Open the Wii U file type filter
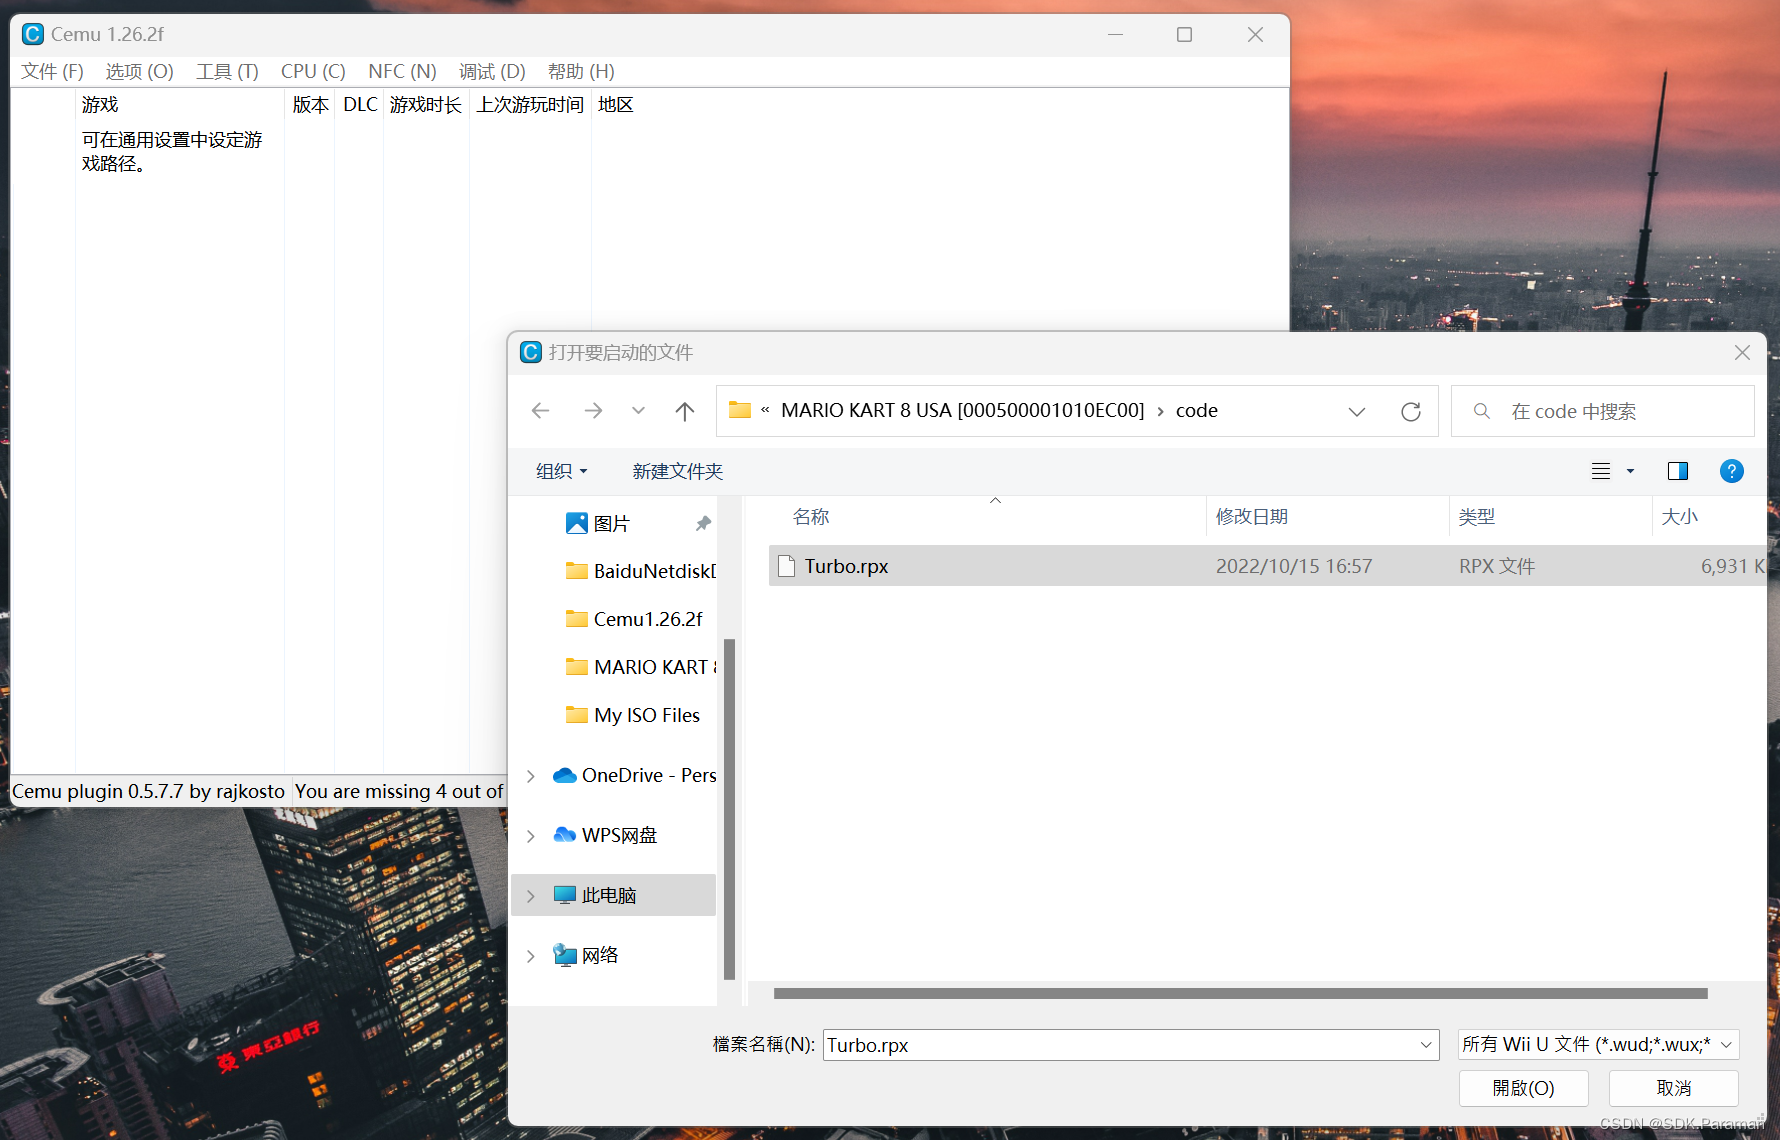 [x=1598, y=1045]
